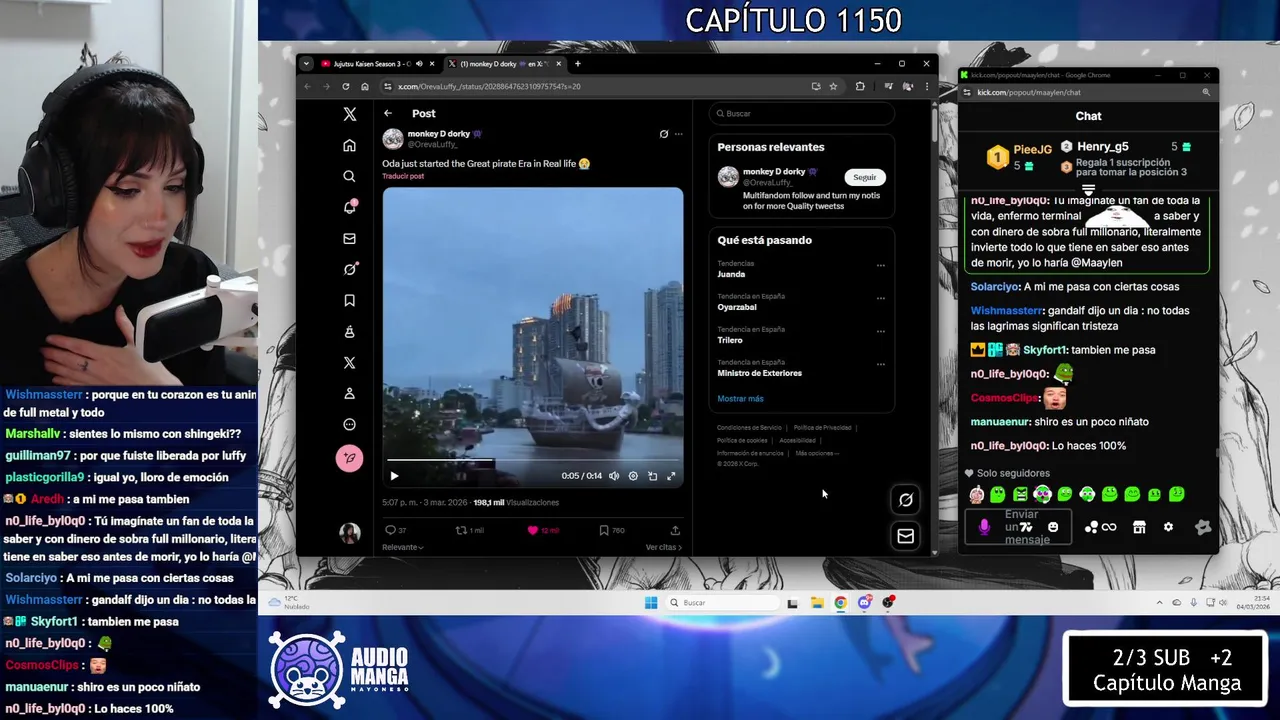Image resolution: width=1280 pixels, height=720 pixels.
Task: Click Mostrar más under trends
Action: pos(740,398)
